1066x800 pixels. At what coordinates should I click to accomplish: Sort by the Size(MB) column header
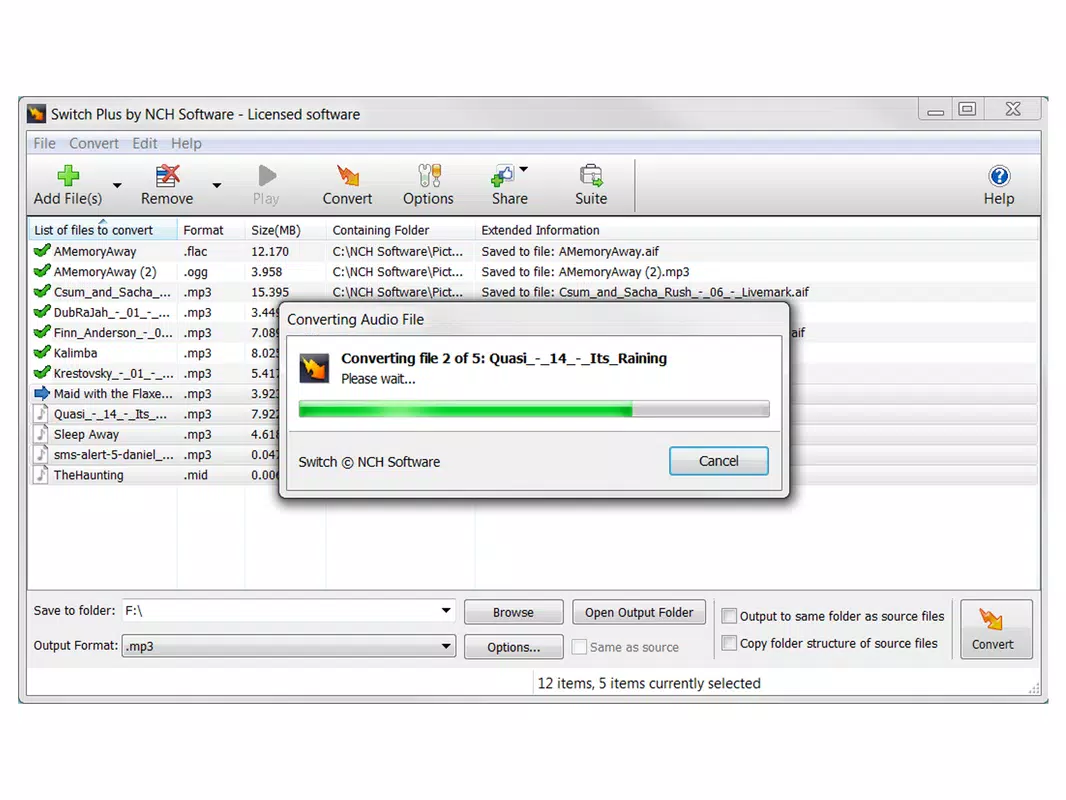point(286,230)
